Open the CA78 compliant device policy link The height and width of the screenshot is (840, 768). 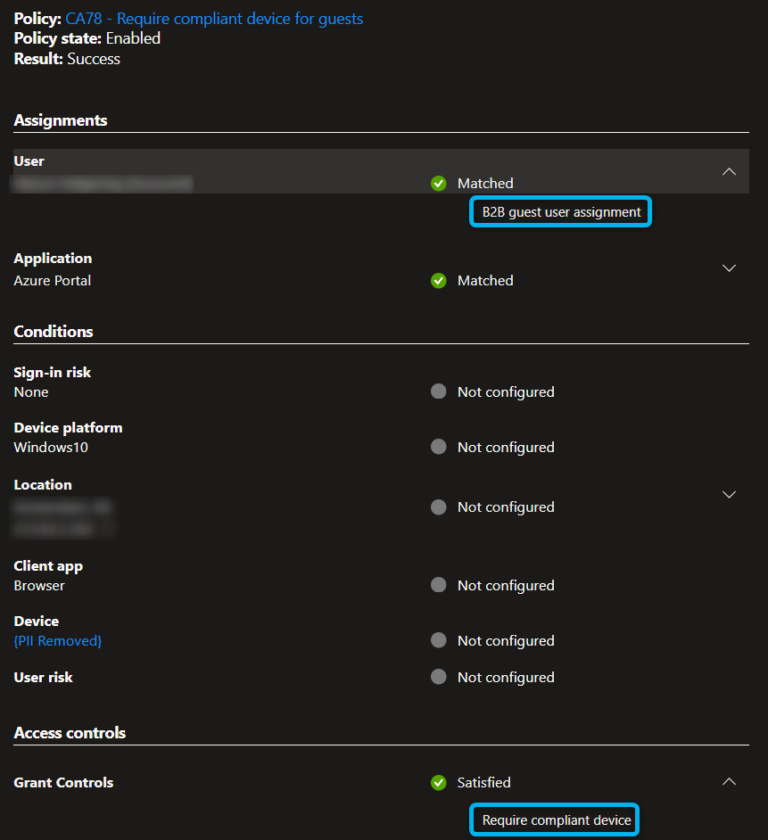(213, 18)
